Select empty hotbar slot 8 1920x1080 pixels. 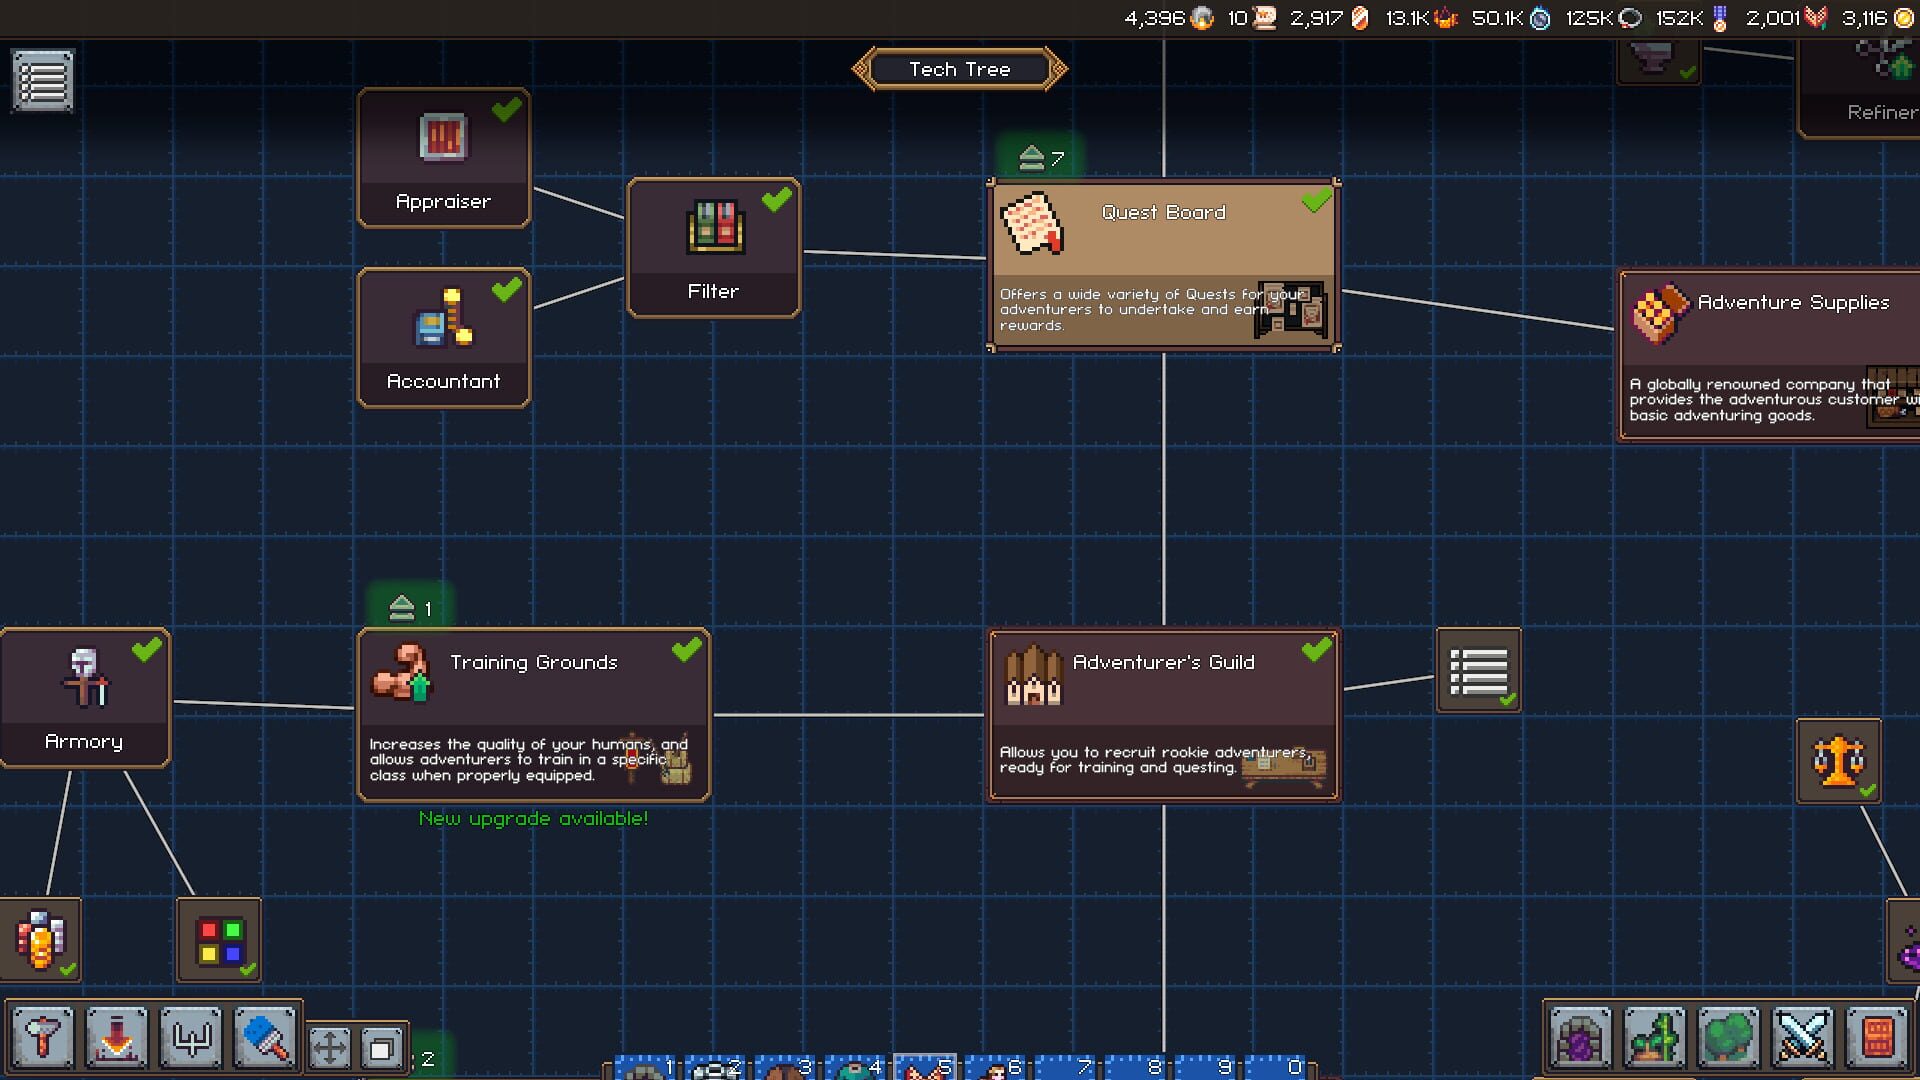[x=1136, y=1067]
